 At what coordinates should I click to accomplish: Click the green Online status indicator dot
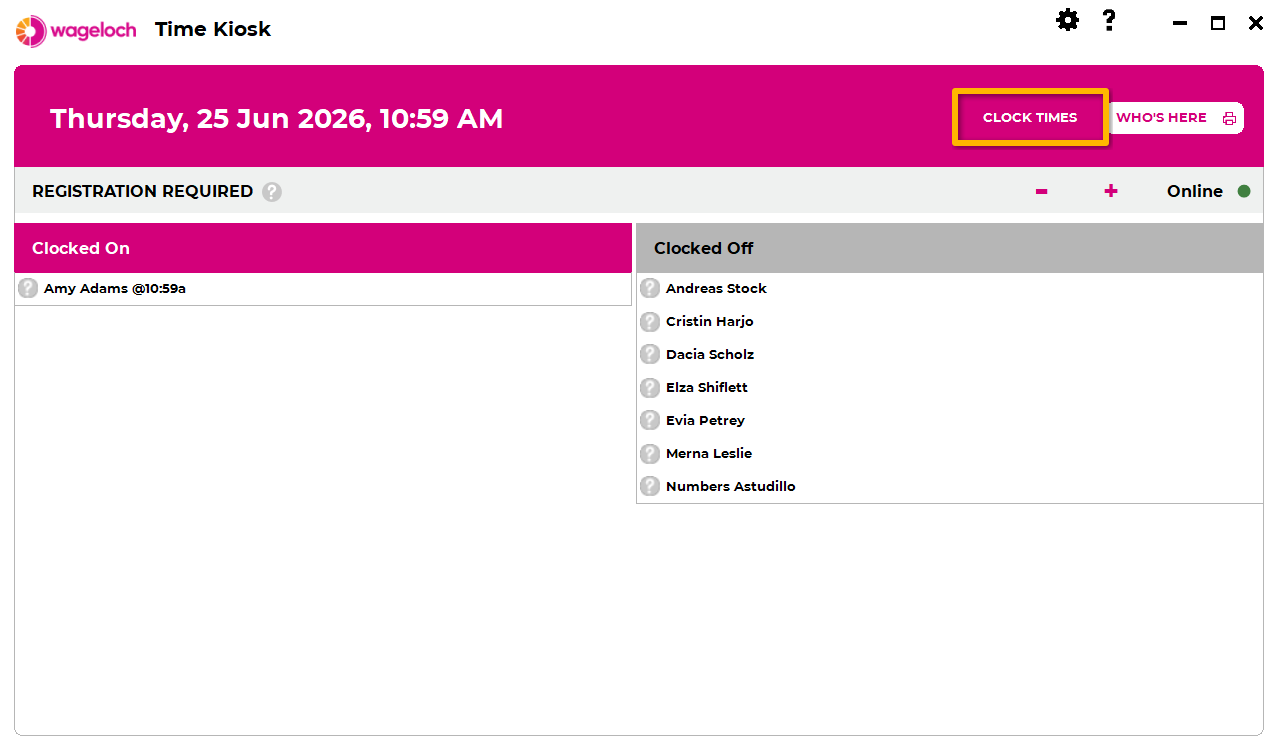[x=1244, y=191]
